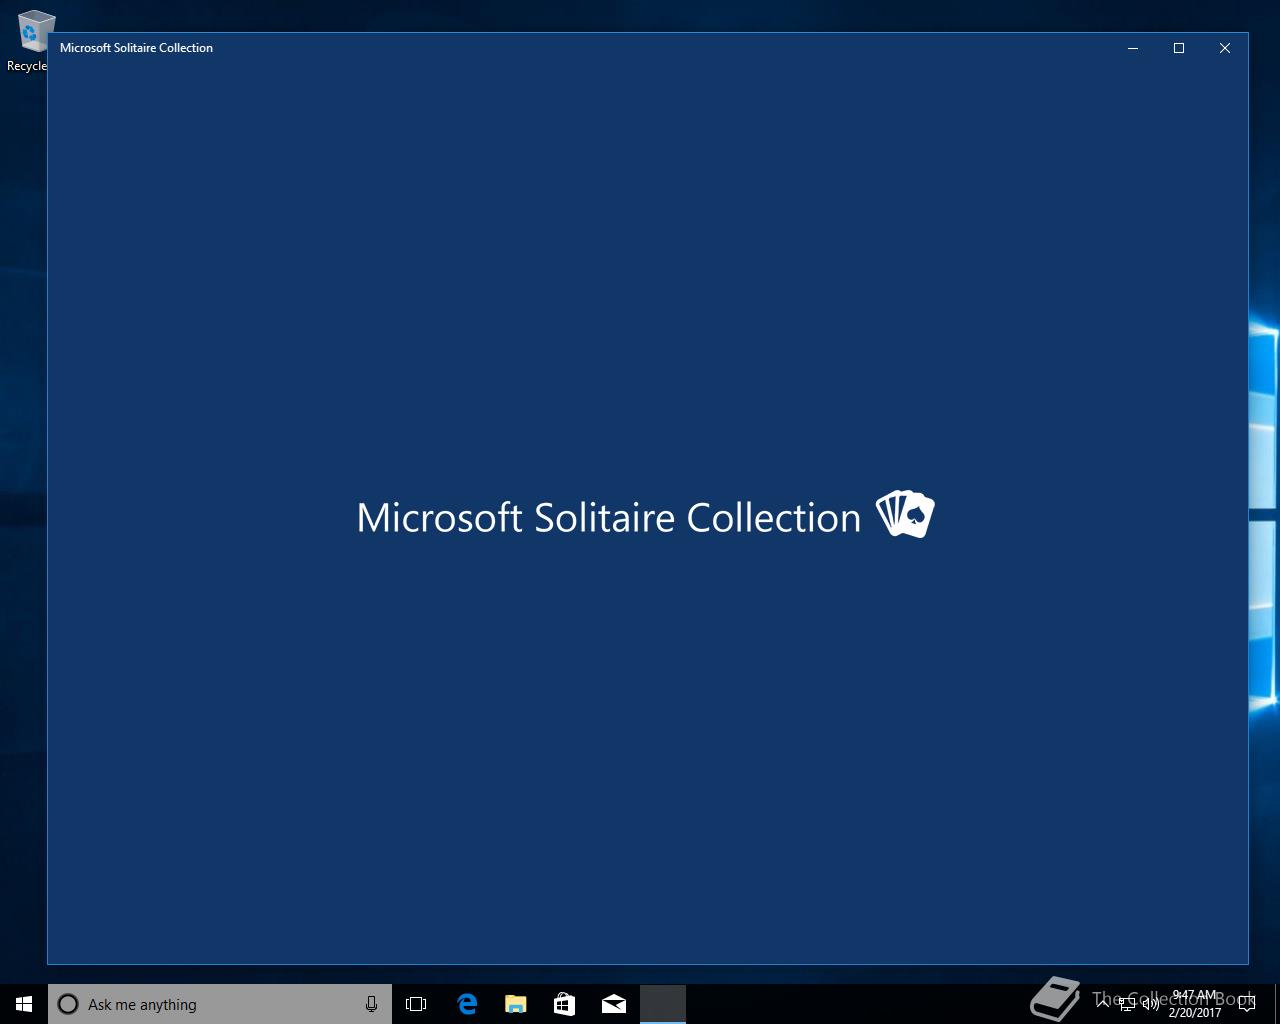Open the network status tray icon
The width and height of the screenshot is (1280, 1024).
(1127, 1004)
